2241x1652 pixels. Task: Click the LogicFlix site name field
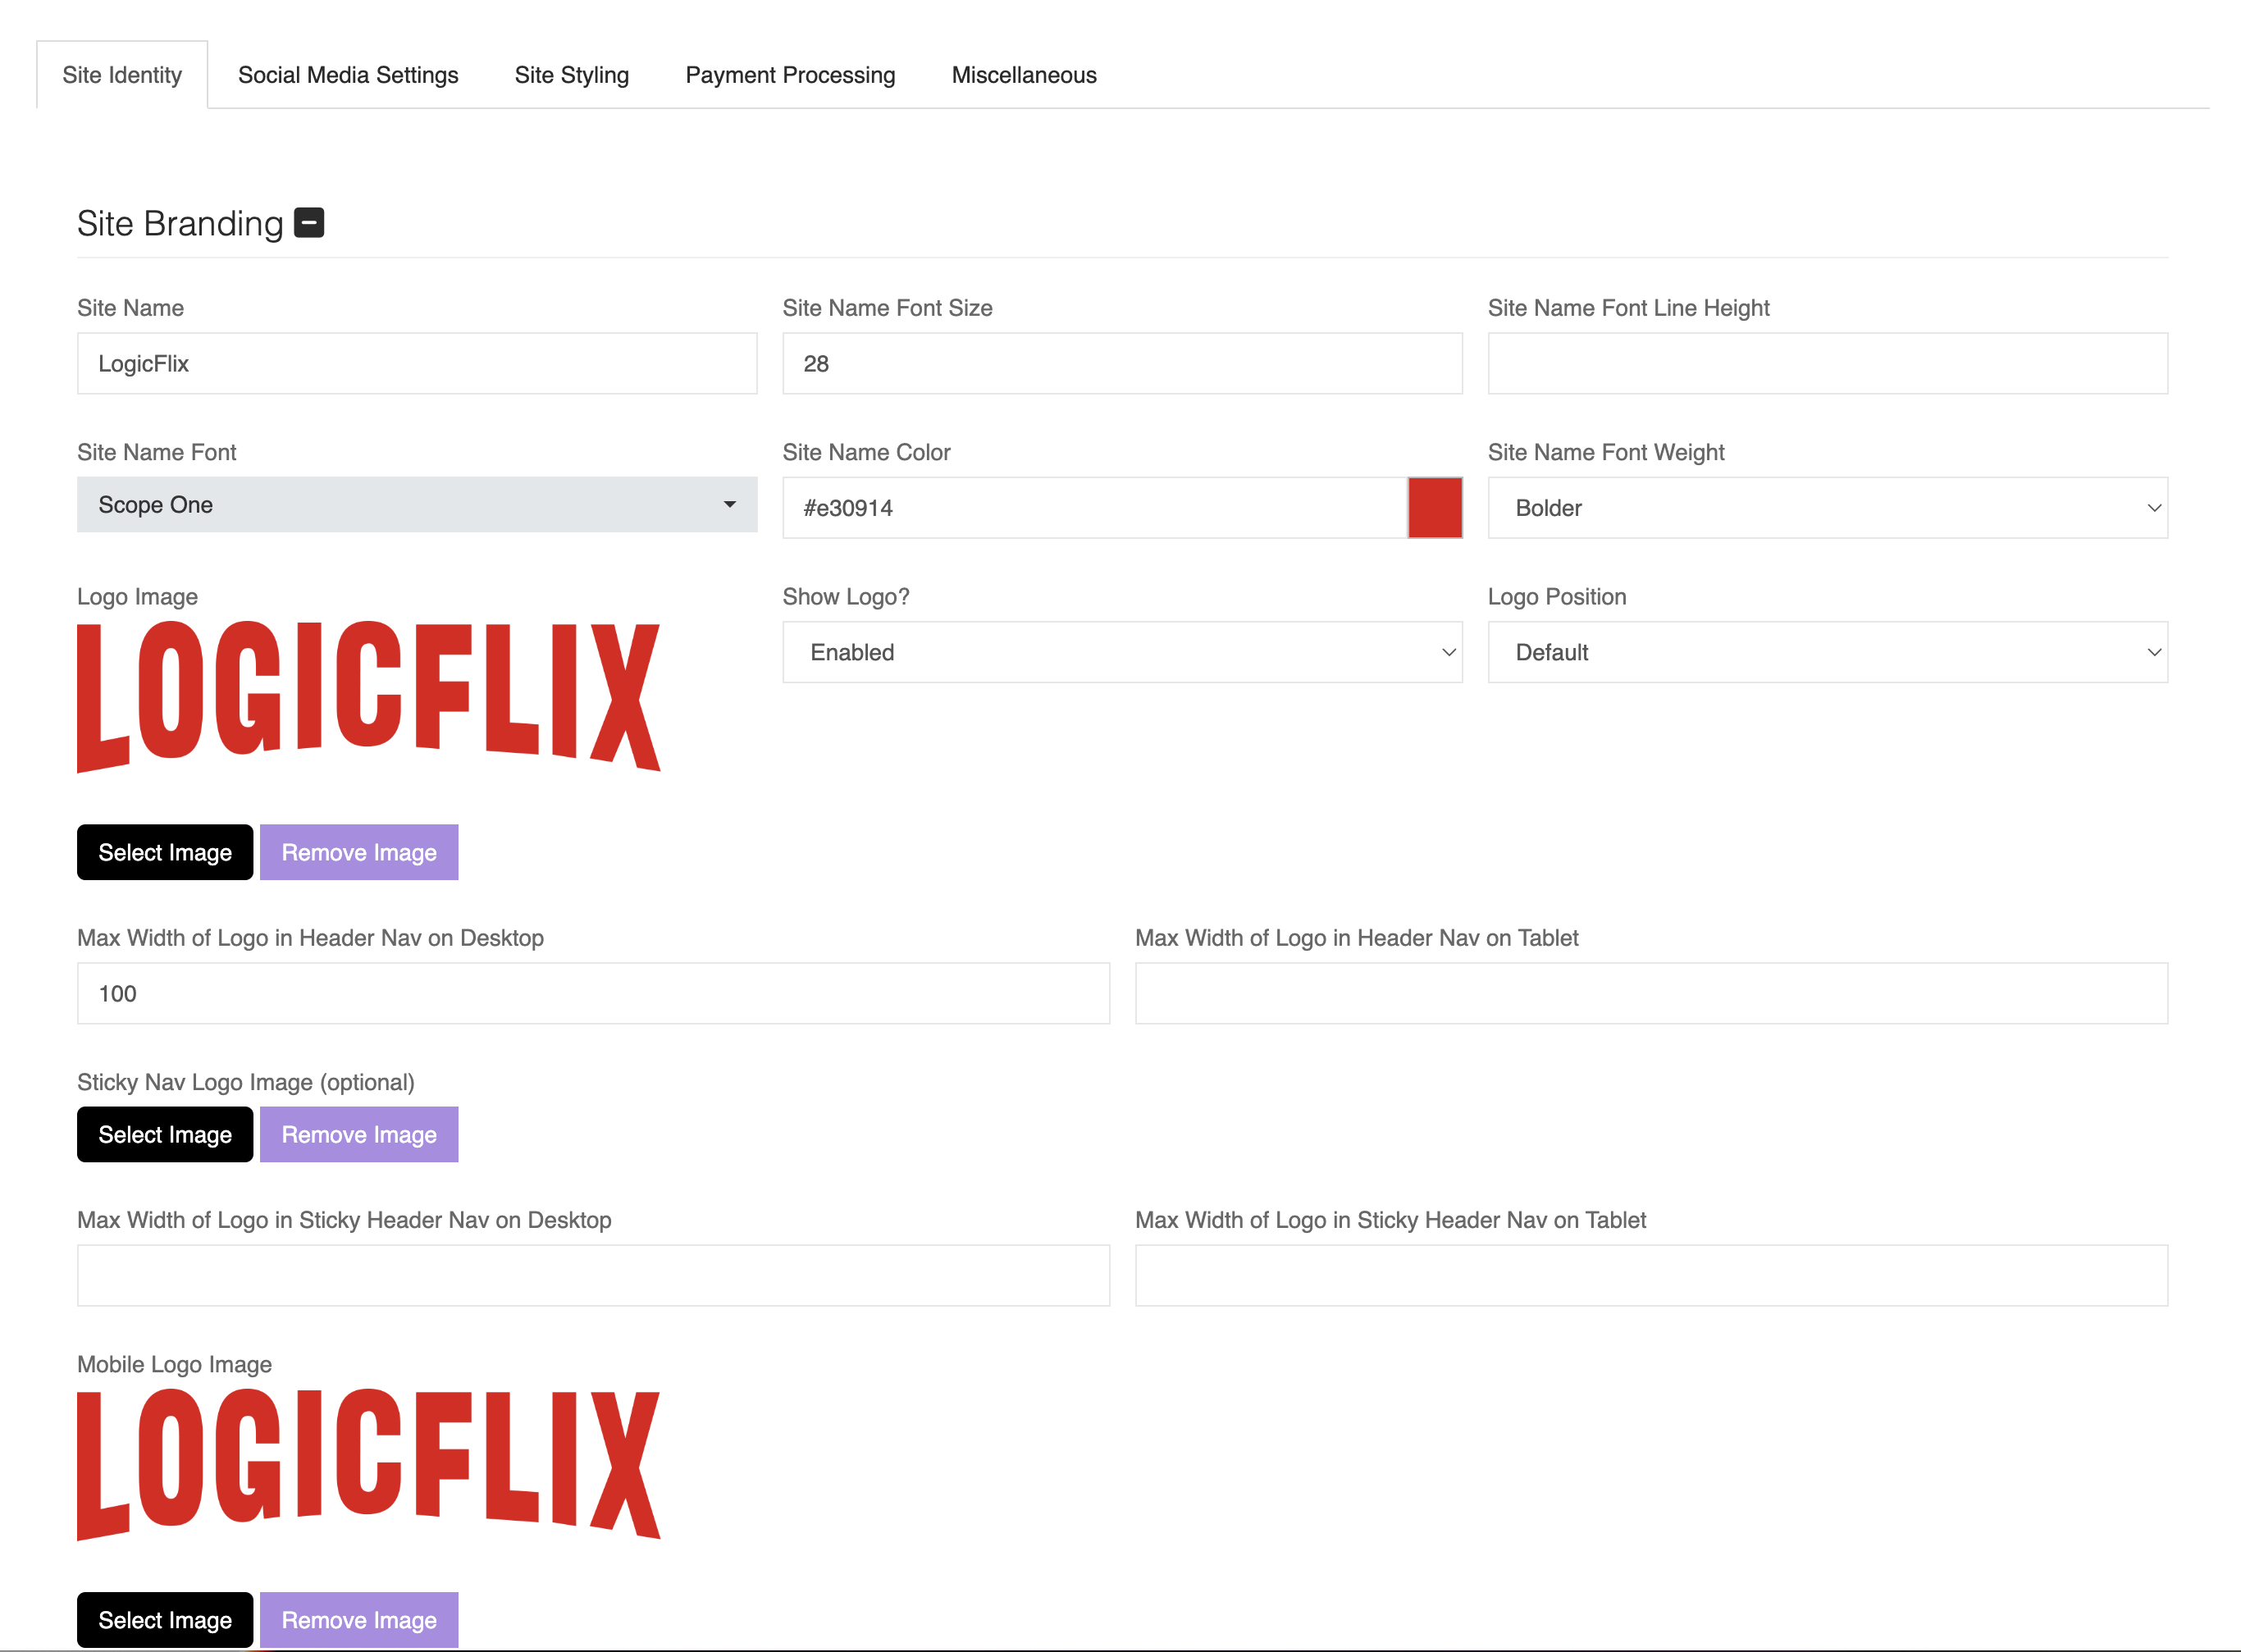point(417,363)
